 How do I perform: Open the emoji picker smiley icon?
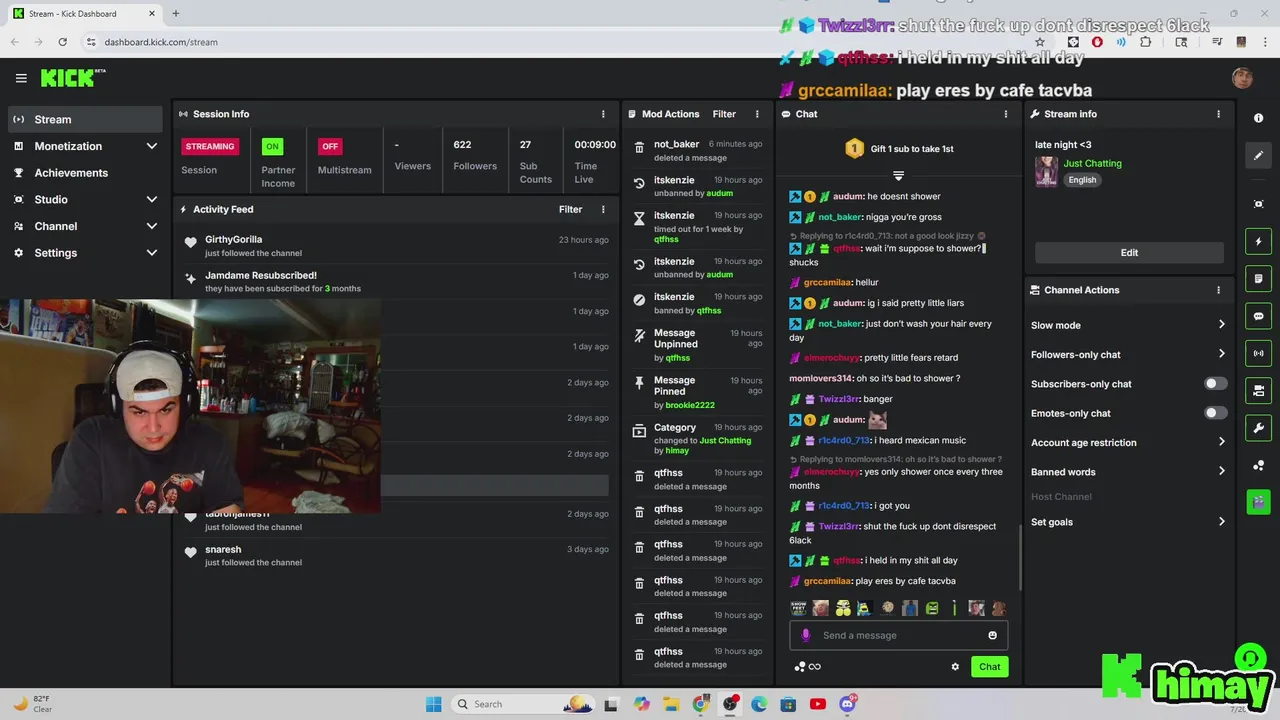coord(992,635)
